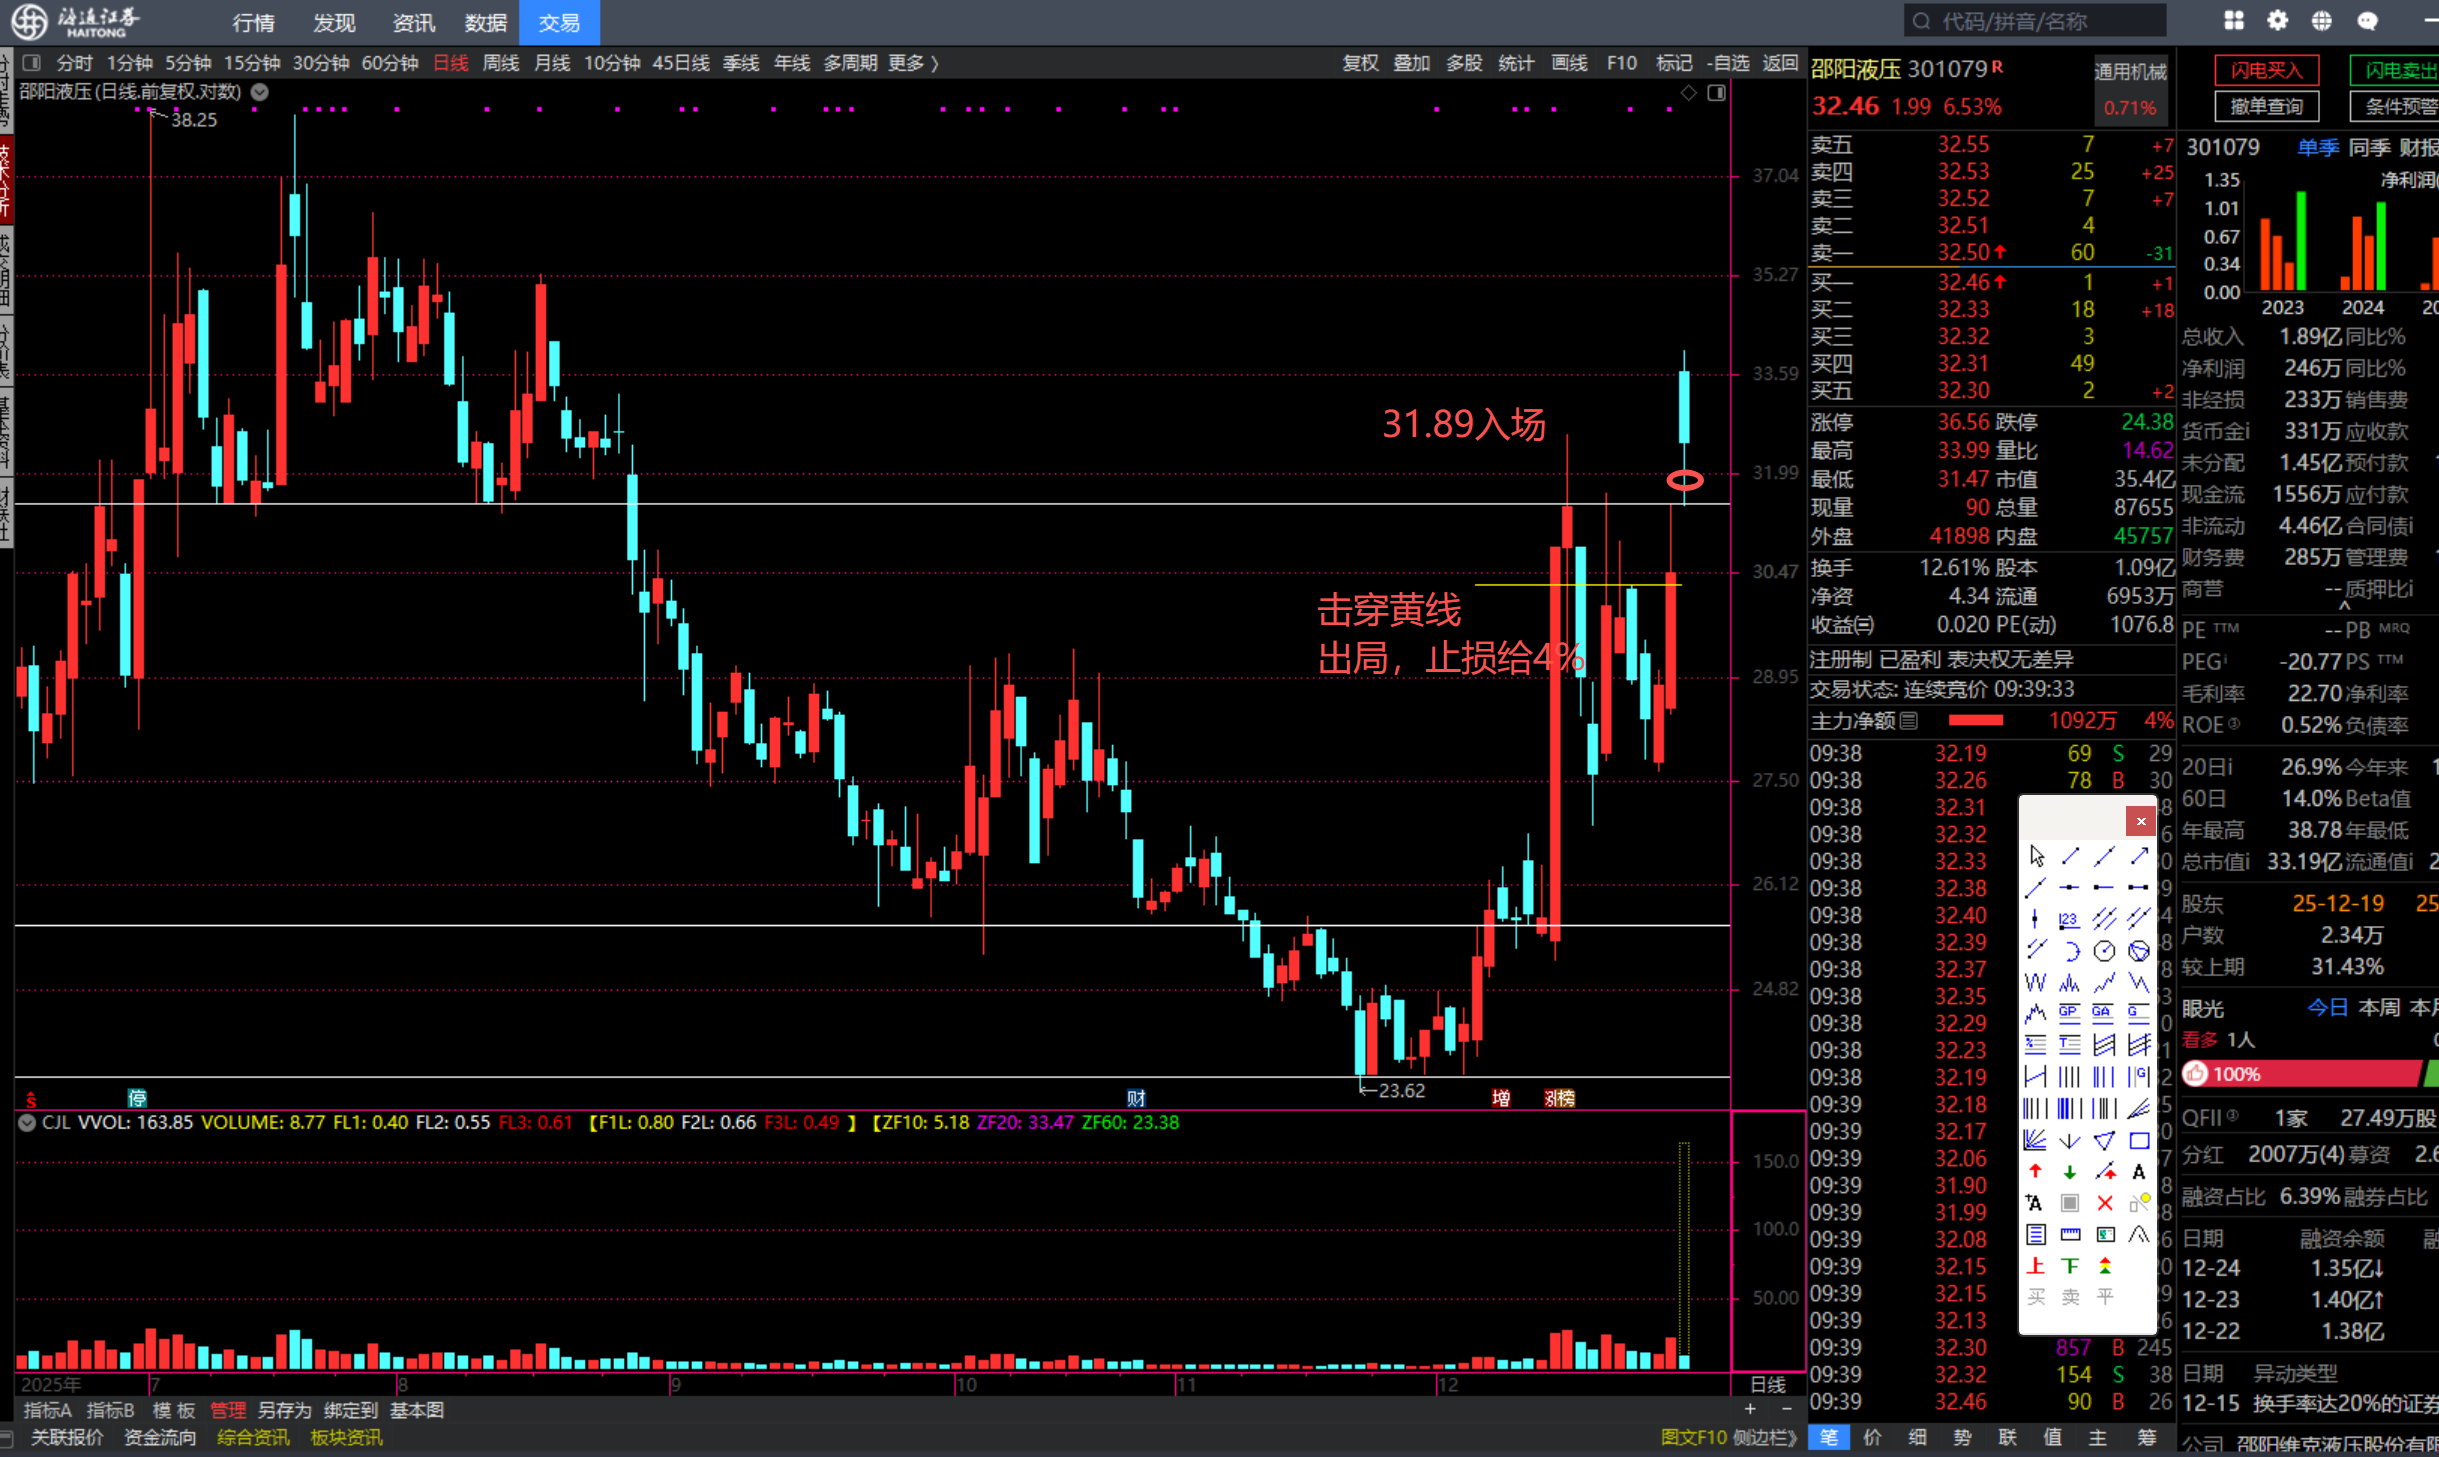The width and height of the screenshot is (2439, 1457).
Task: Open the dropdown beside the 邵阳液压 chart title
Action: 260,92
